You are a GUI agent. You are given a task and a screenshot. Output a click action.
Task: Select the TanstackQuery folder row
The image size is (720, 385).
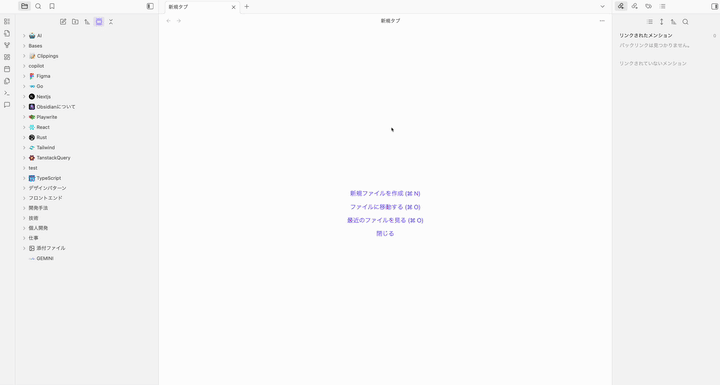point(87,158)
